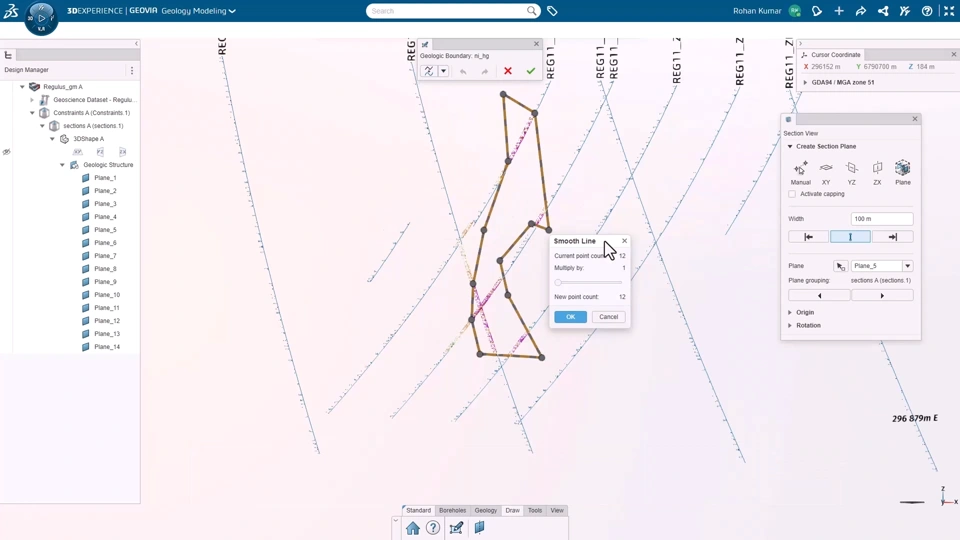Toggle XY view icon under 3DShape A
The image size is (960, 540).
pos(78,152)
